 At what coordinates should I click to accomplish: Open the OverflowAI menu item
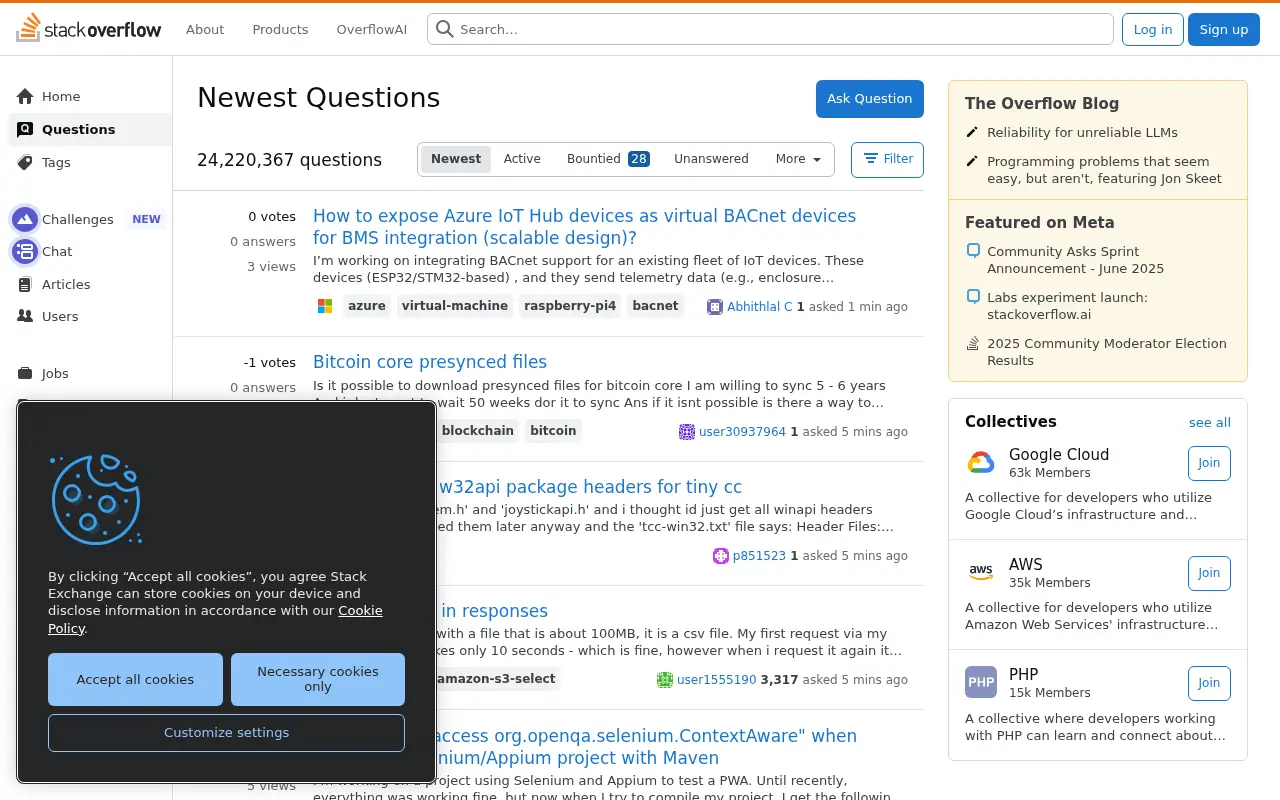372,29
